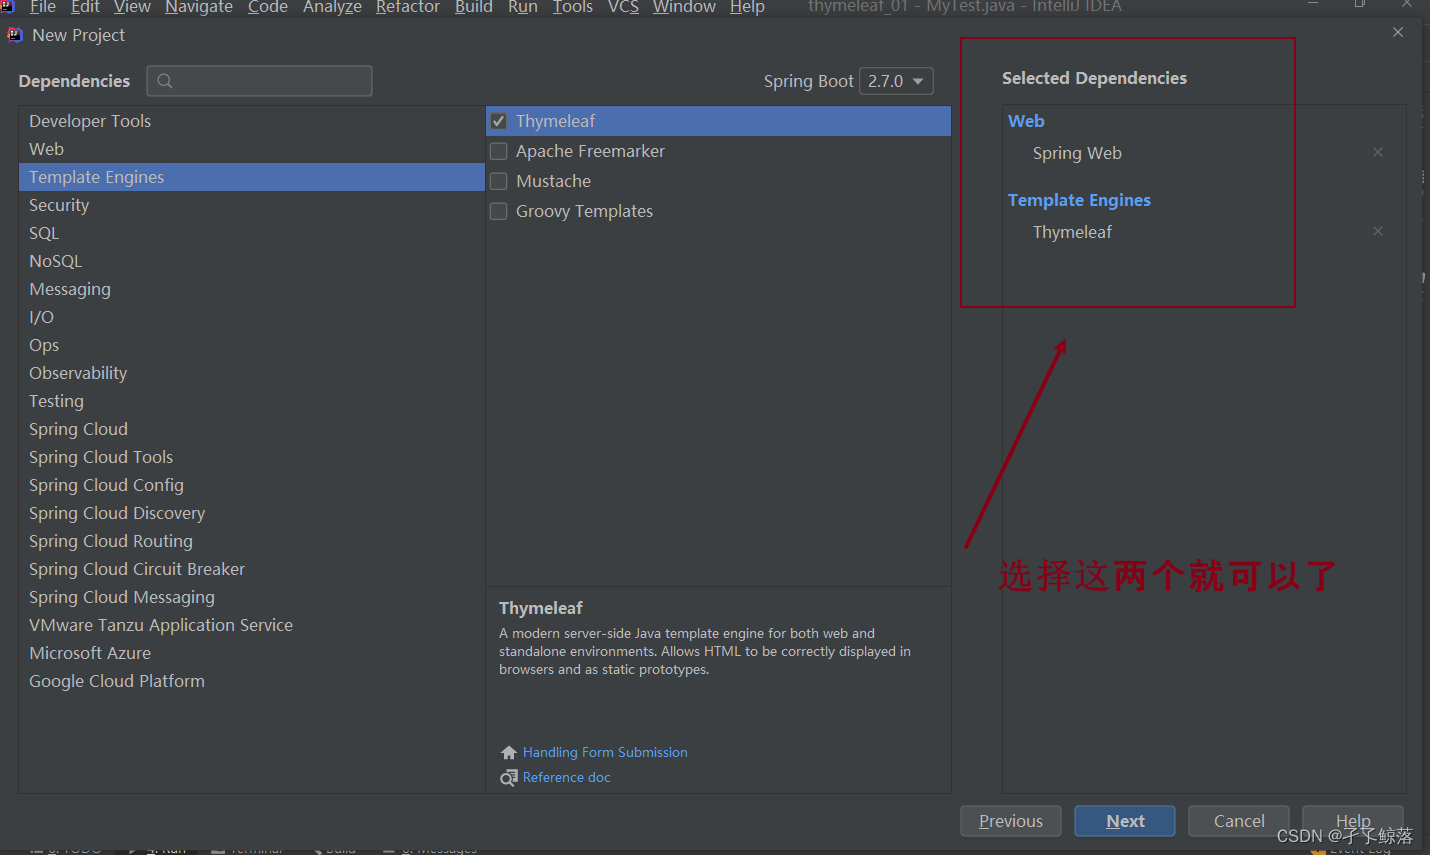This screenshot has height=855, width=1430.
Task: Select the I/O category
Action: pos(251,317)
